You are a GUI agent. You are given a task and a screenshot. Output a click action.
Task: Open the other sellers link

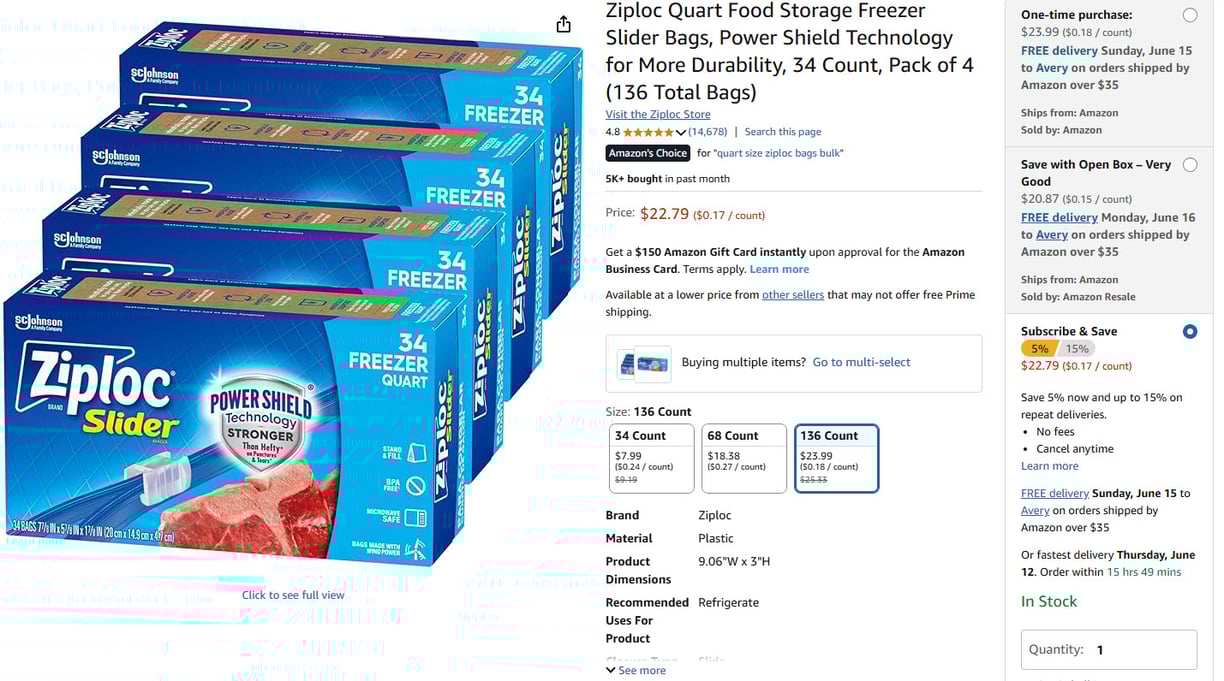pyautogui.click(x=793, y=295)
